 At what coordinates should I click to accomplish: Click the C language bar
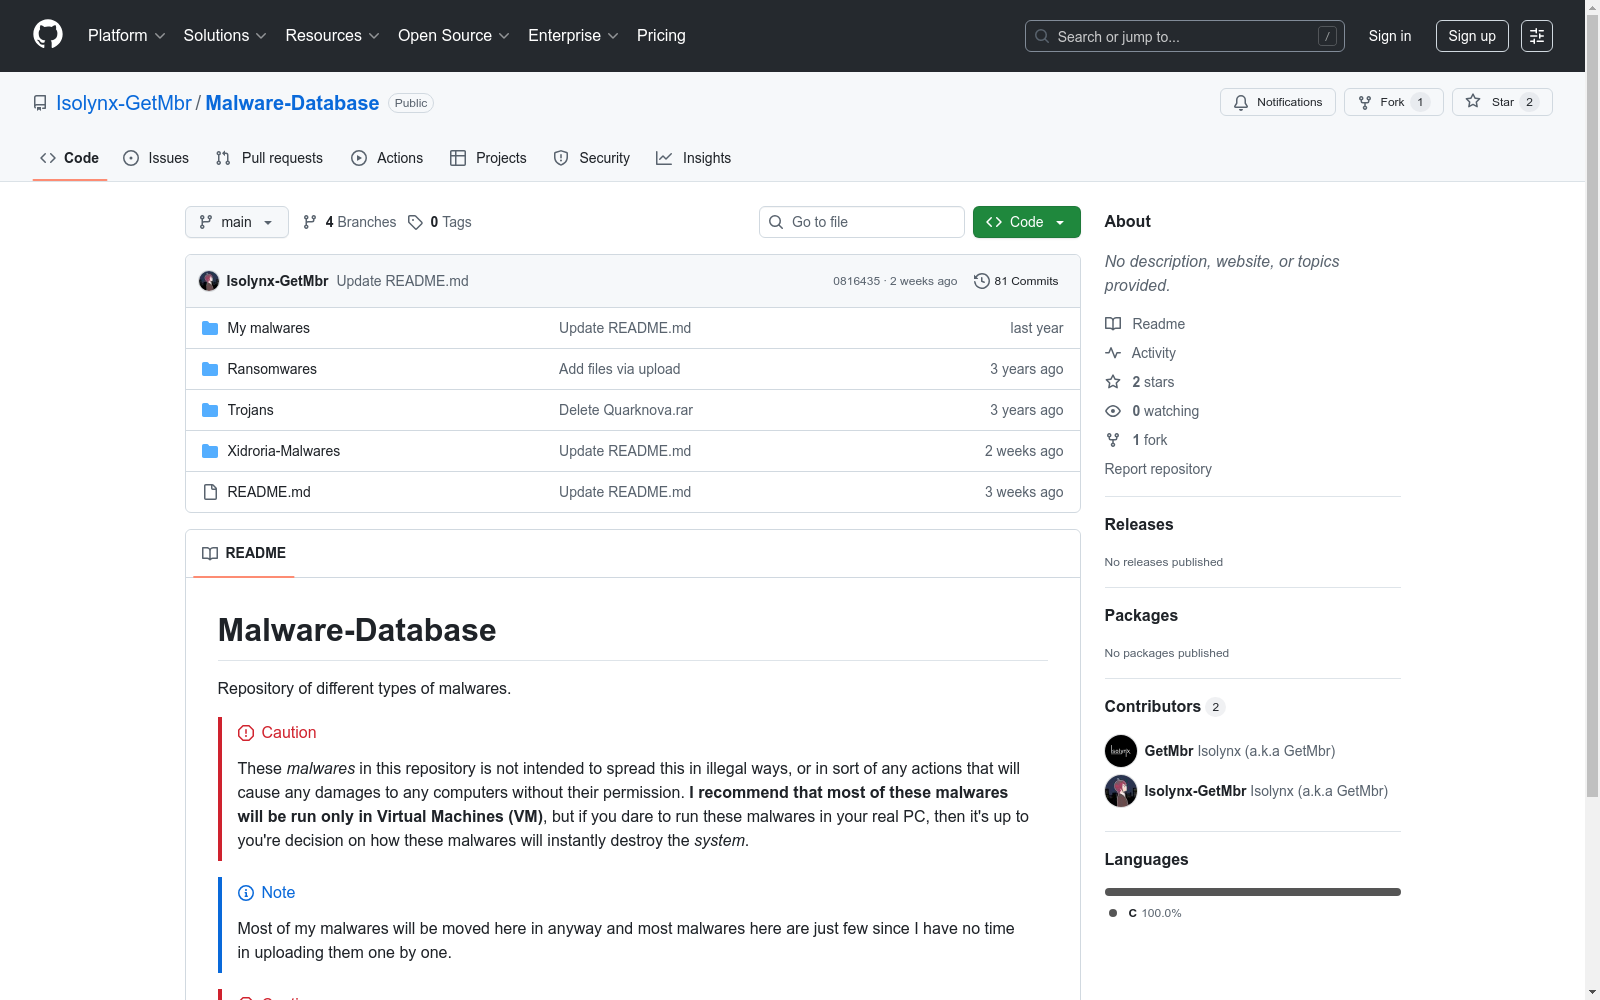[x=1253, y=892]
